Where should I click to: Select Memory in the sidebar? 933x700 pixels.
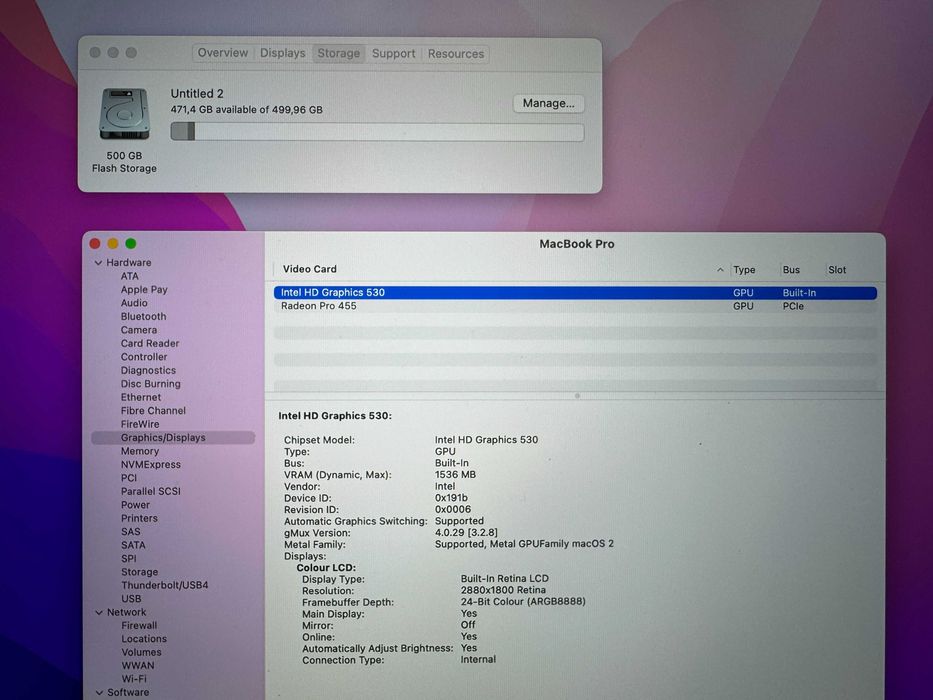(140, 451)
